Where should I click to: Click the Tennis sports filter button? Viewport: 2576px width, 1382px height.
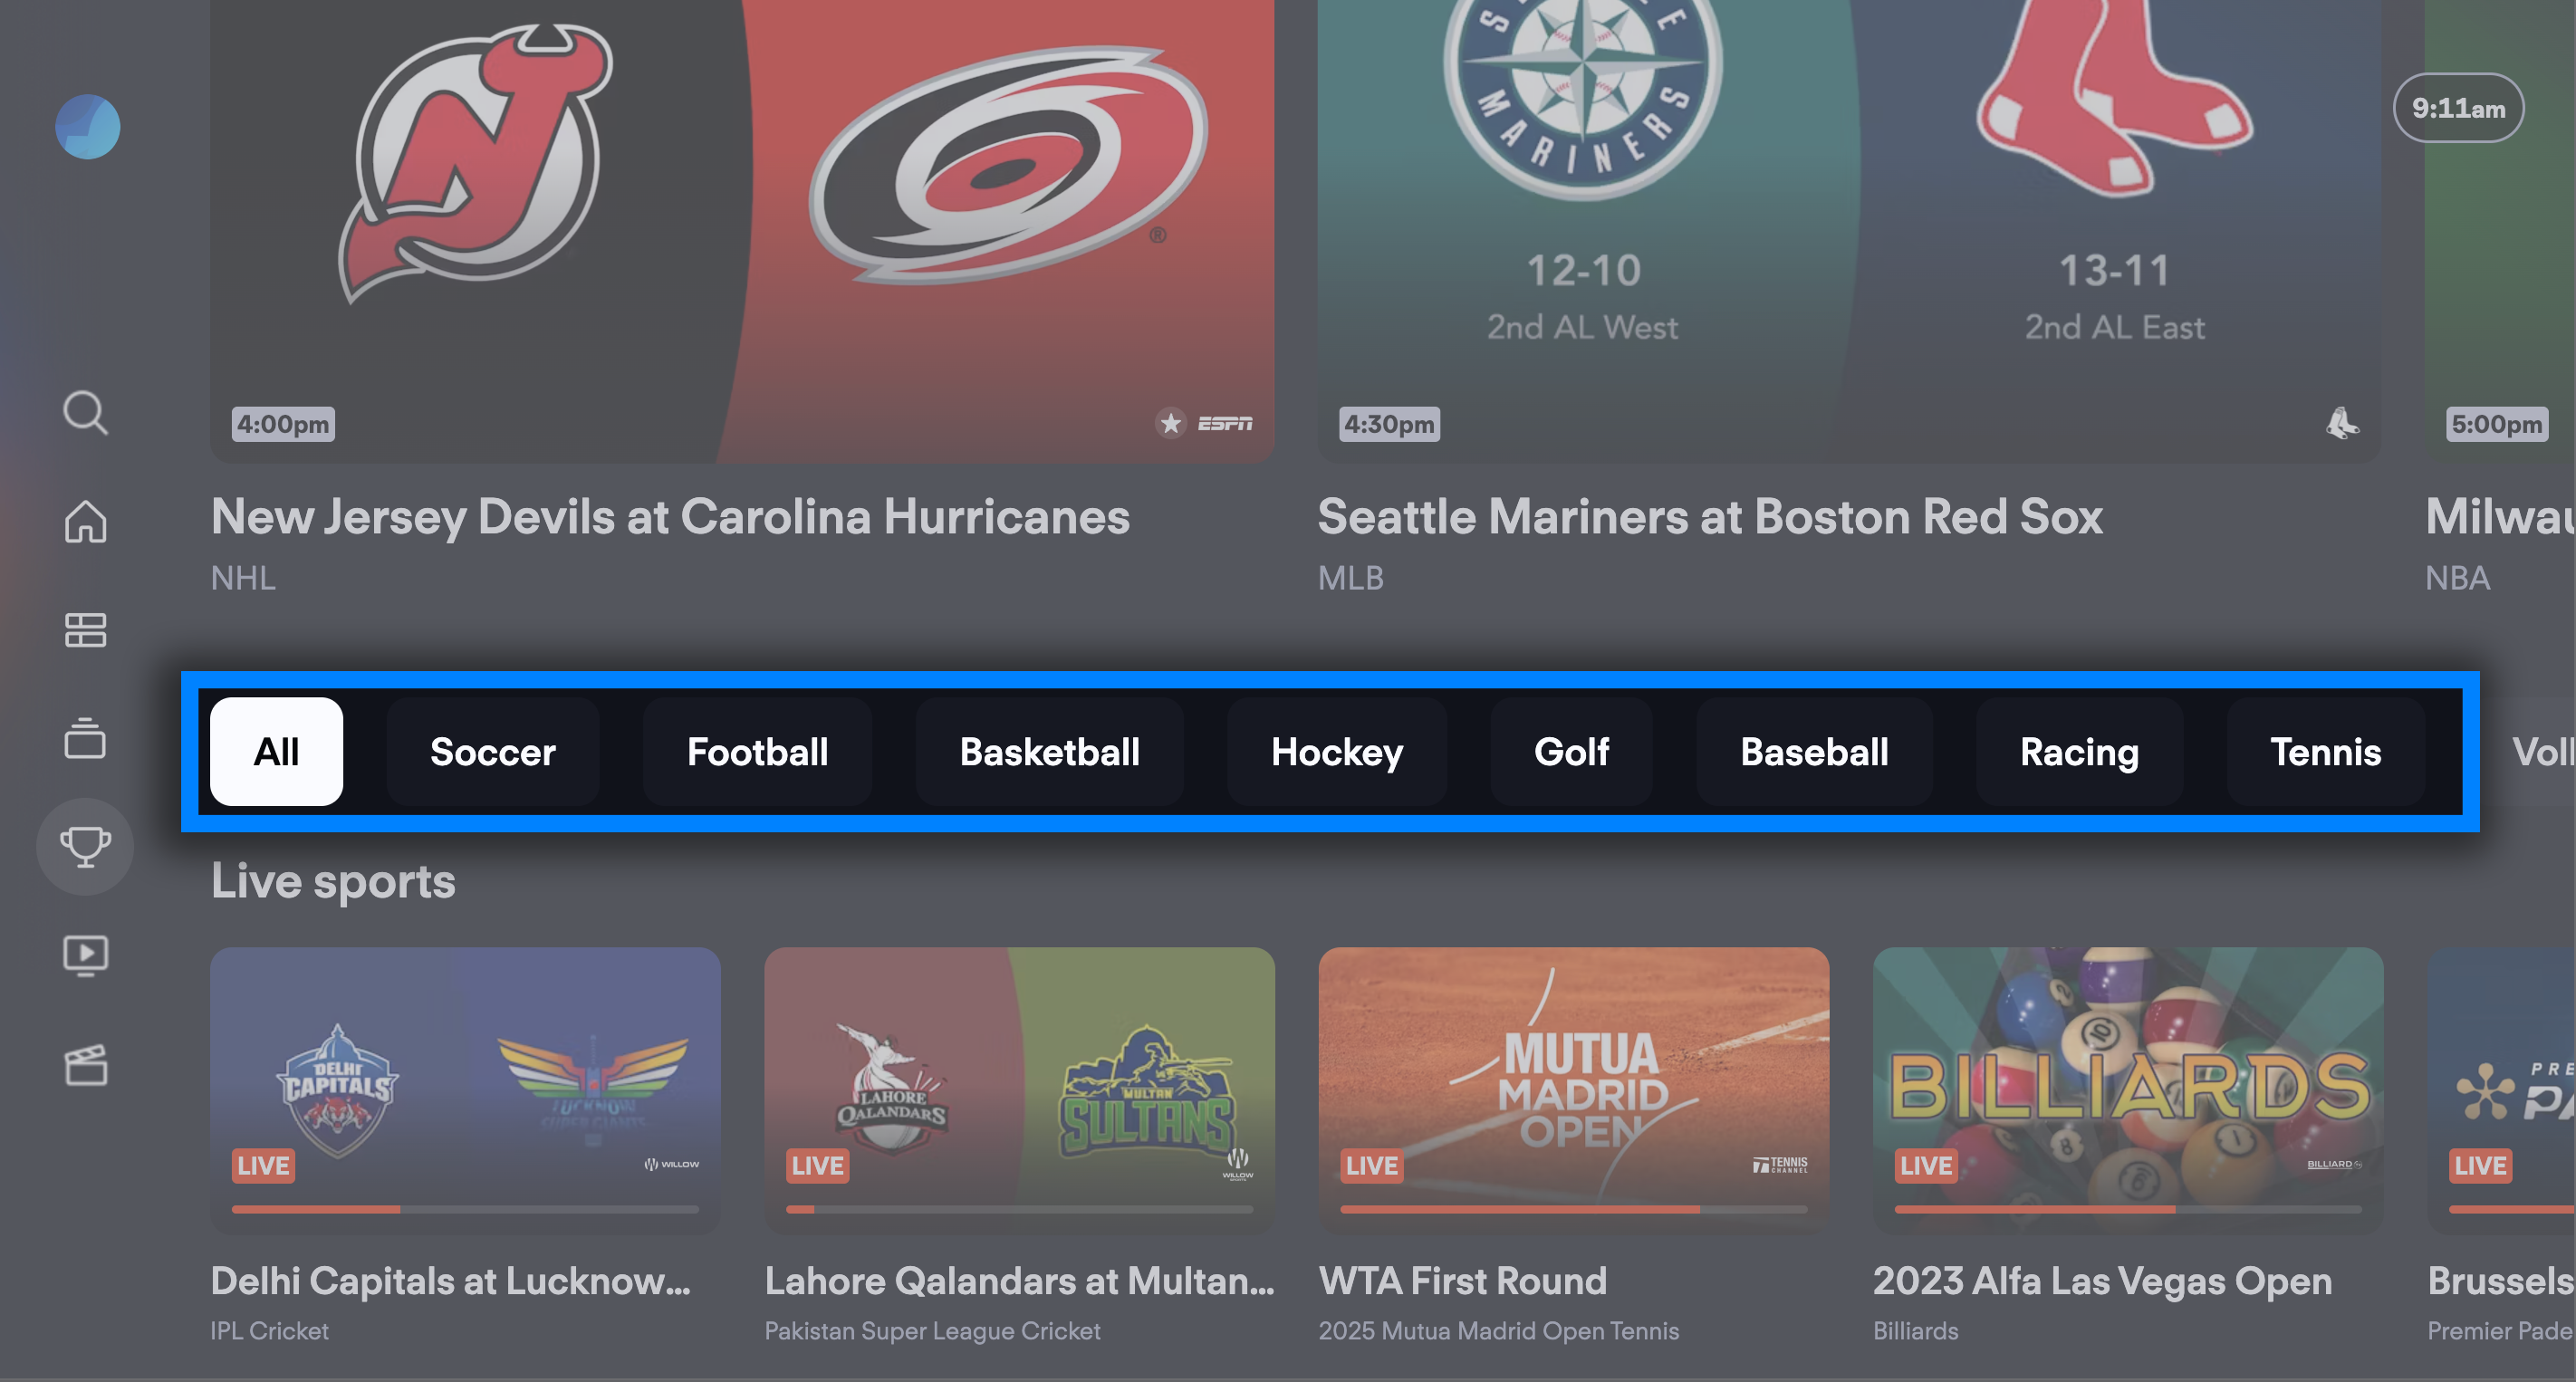[x=2324, y=752]
